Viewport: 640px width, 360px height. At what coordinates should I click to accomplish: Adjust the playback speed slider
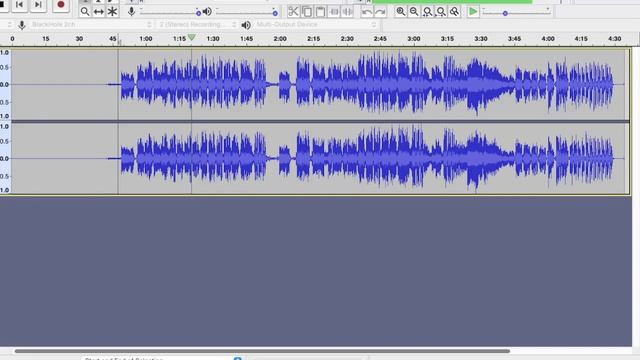pos(516,13)
